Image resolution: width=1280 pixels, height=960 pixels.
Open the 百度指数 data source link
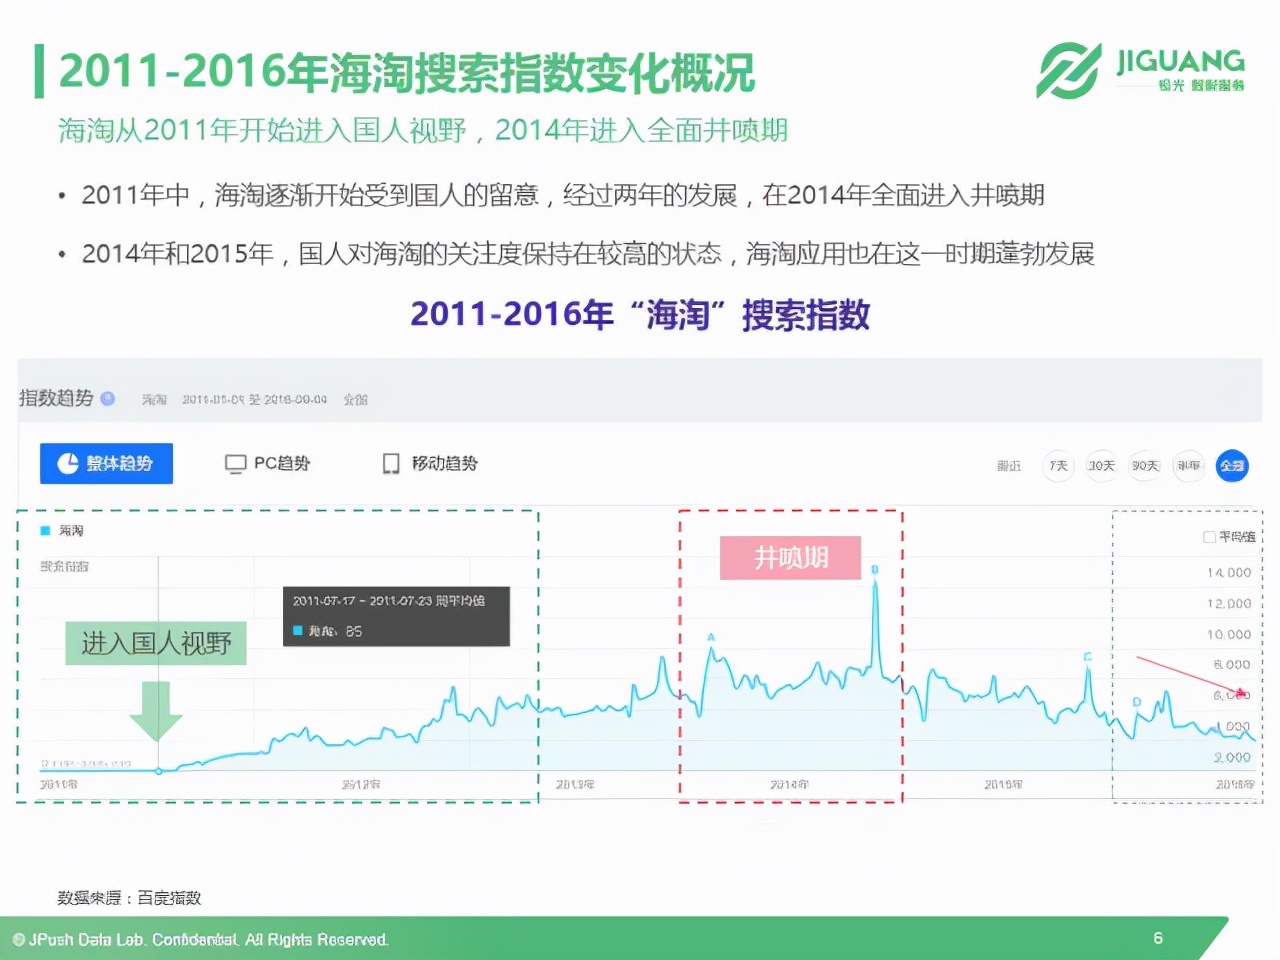(166, 898)
